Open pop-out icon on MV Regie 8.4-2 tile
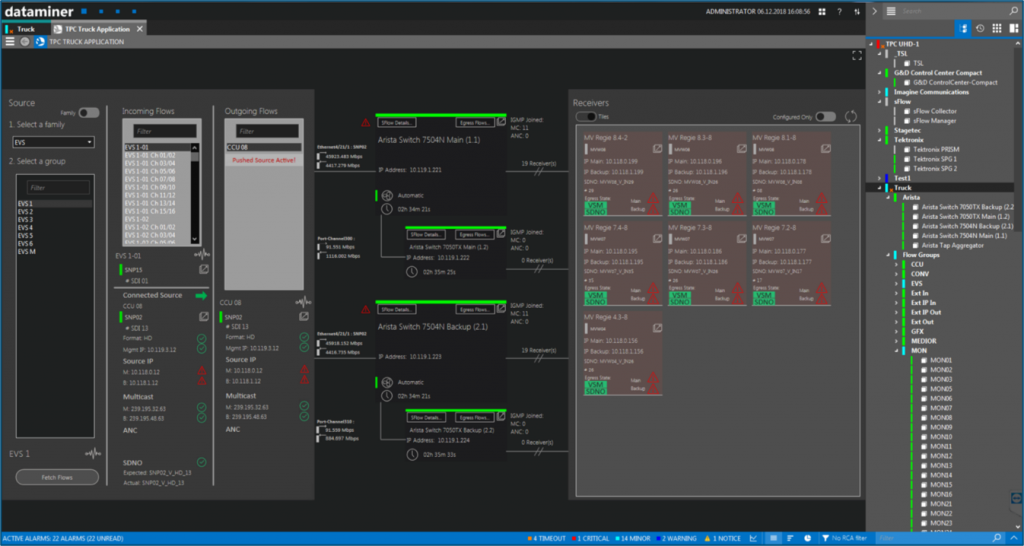The height and width of the screenshot is (546, 1024). point(658,149)
